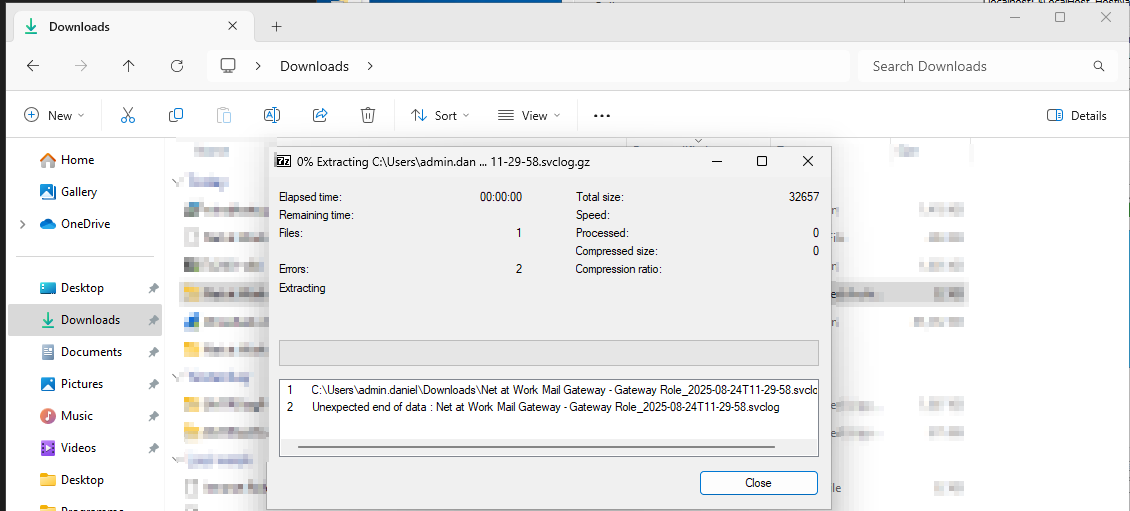Image resolution: width=1130 pixels, height=511 pixels.
Task: Select Documents in the navigation pane
Action: tap(90, 352)
